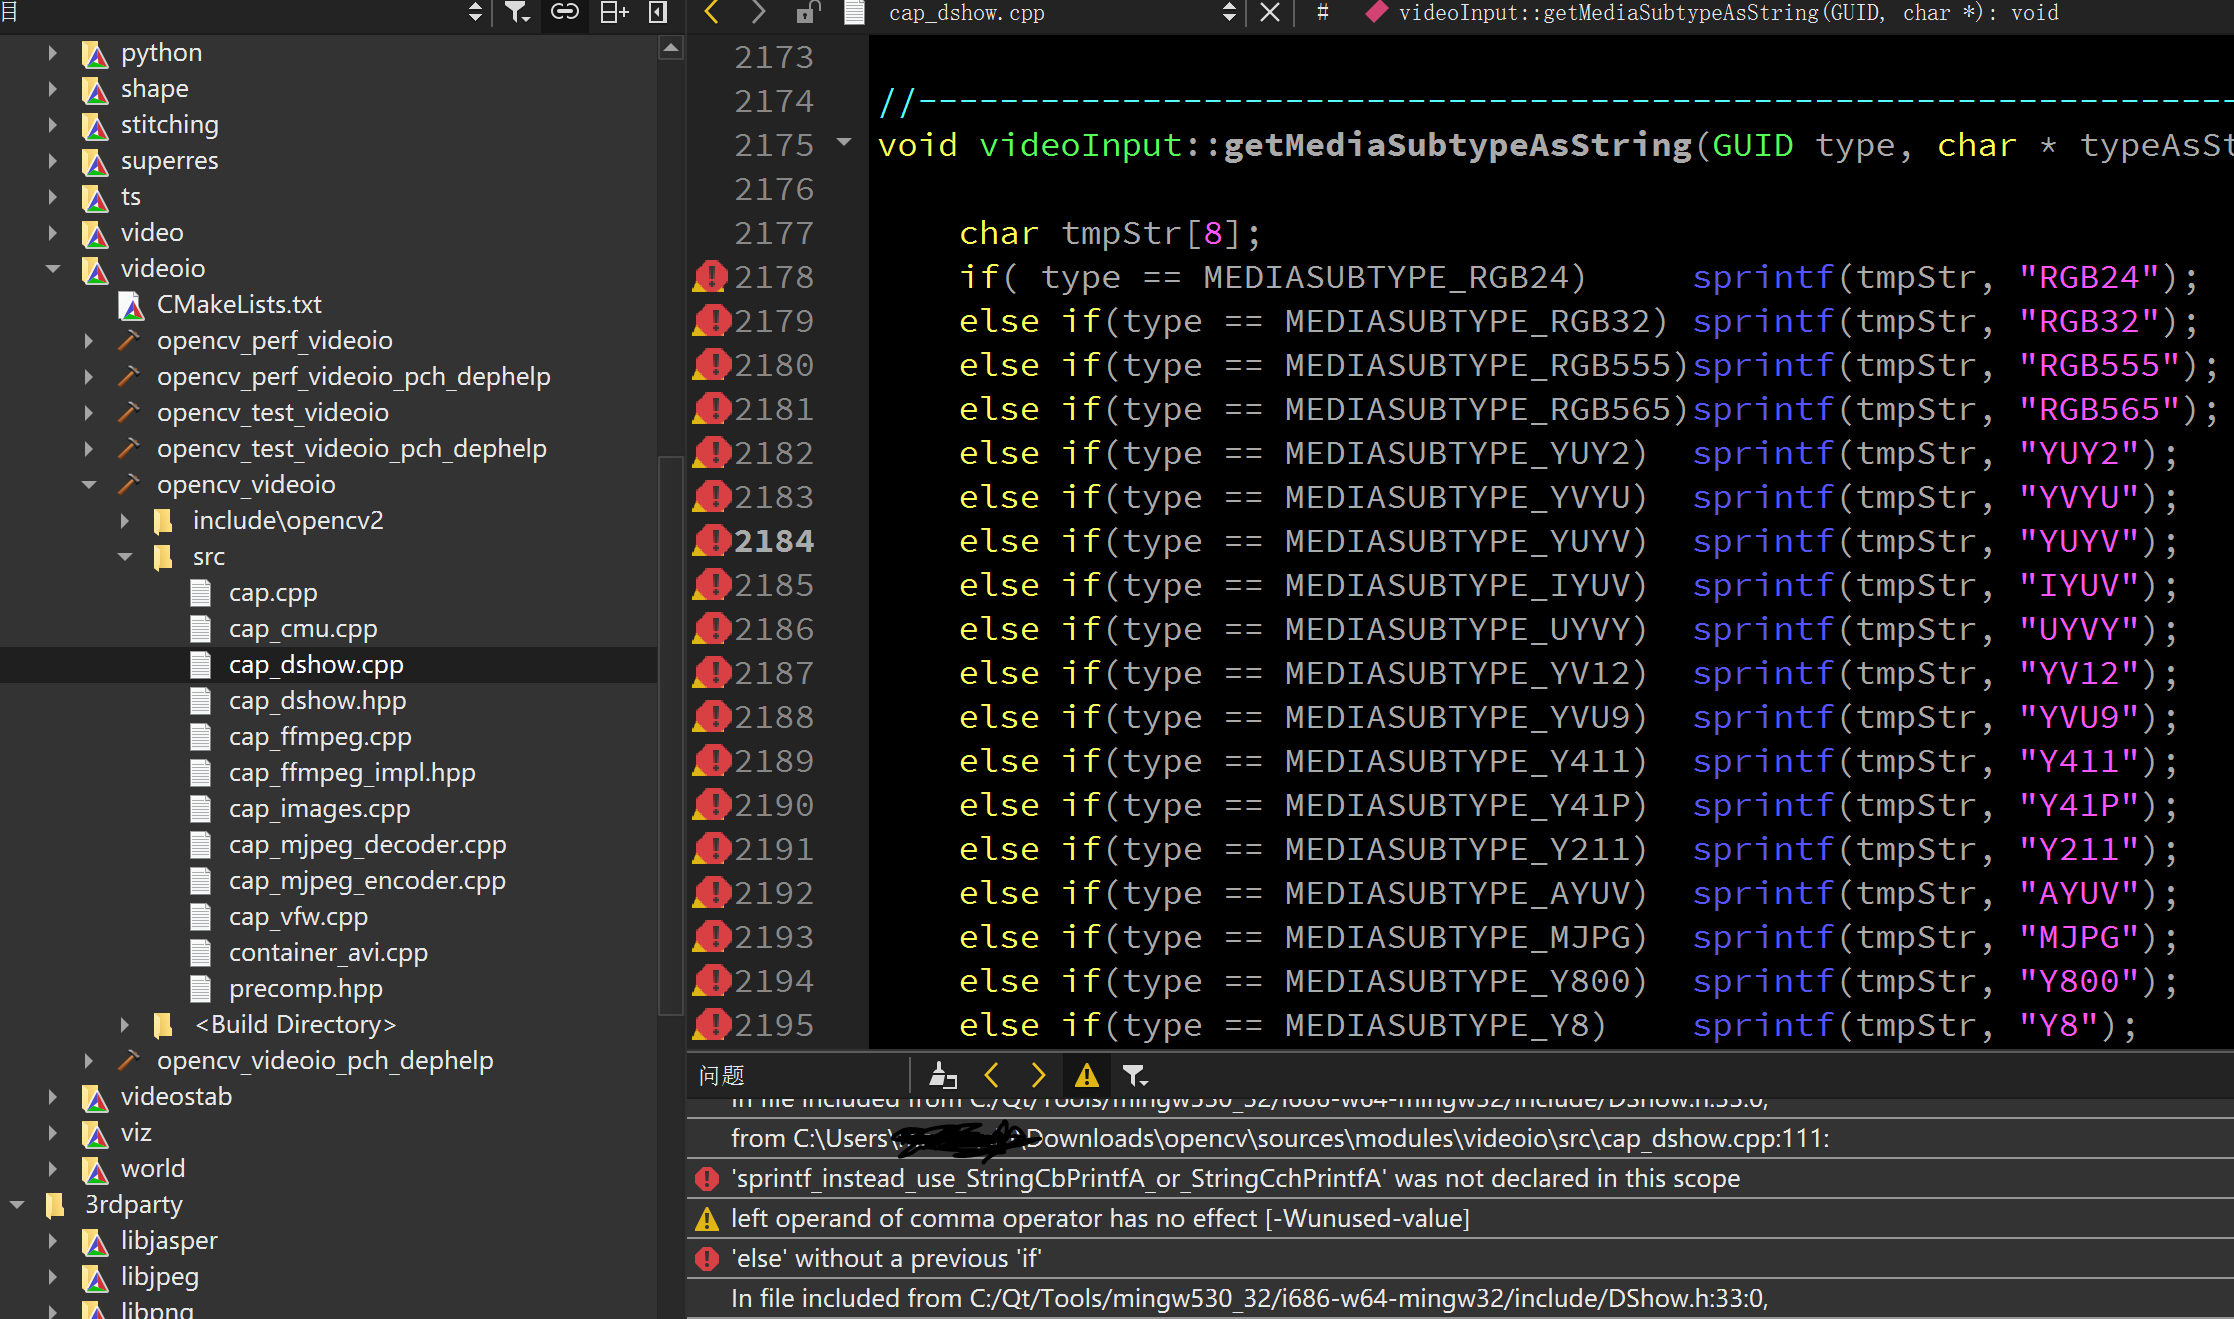Toggle the chain link sync icon
The width and height of the screenshot is (2234, 1319).
pos(565,13)
